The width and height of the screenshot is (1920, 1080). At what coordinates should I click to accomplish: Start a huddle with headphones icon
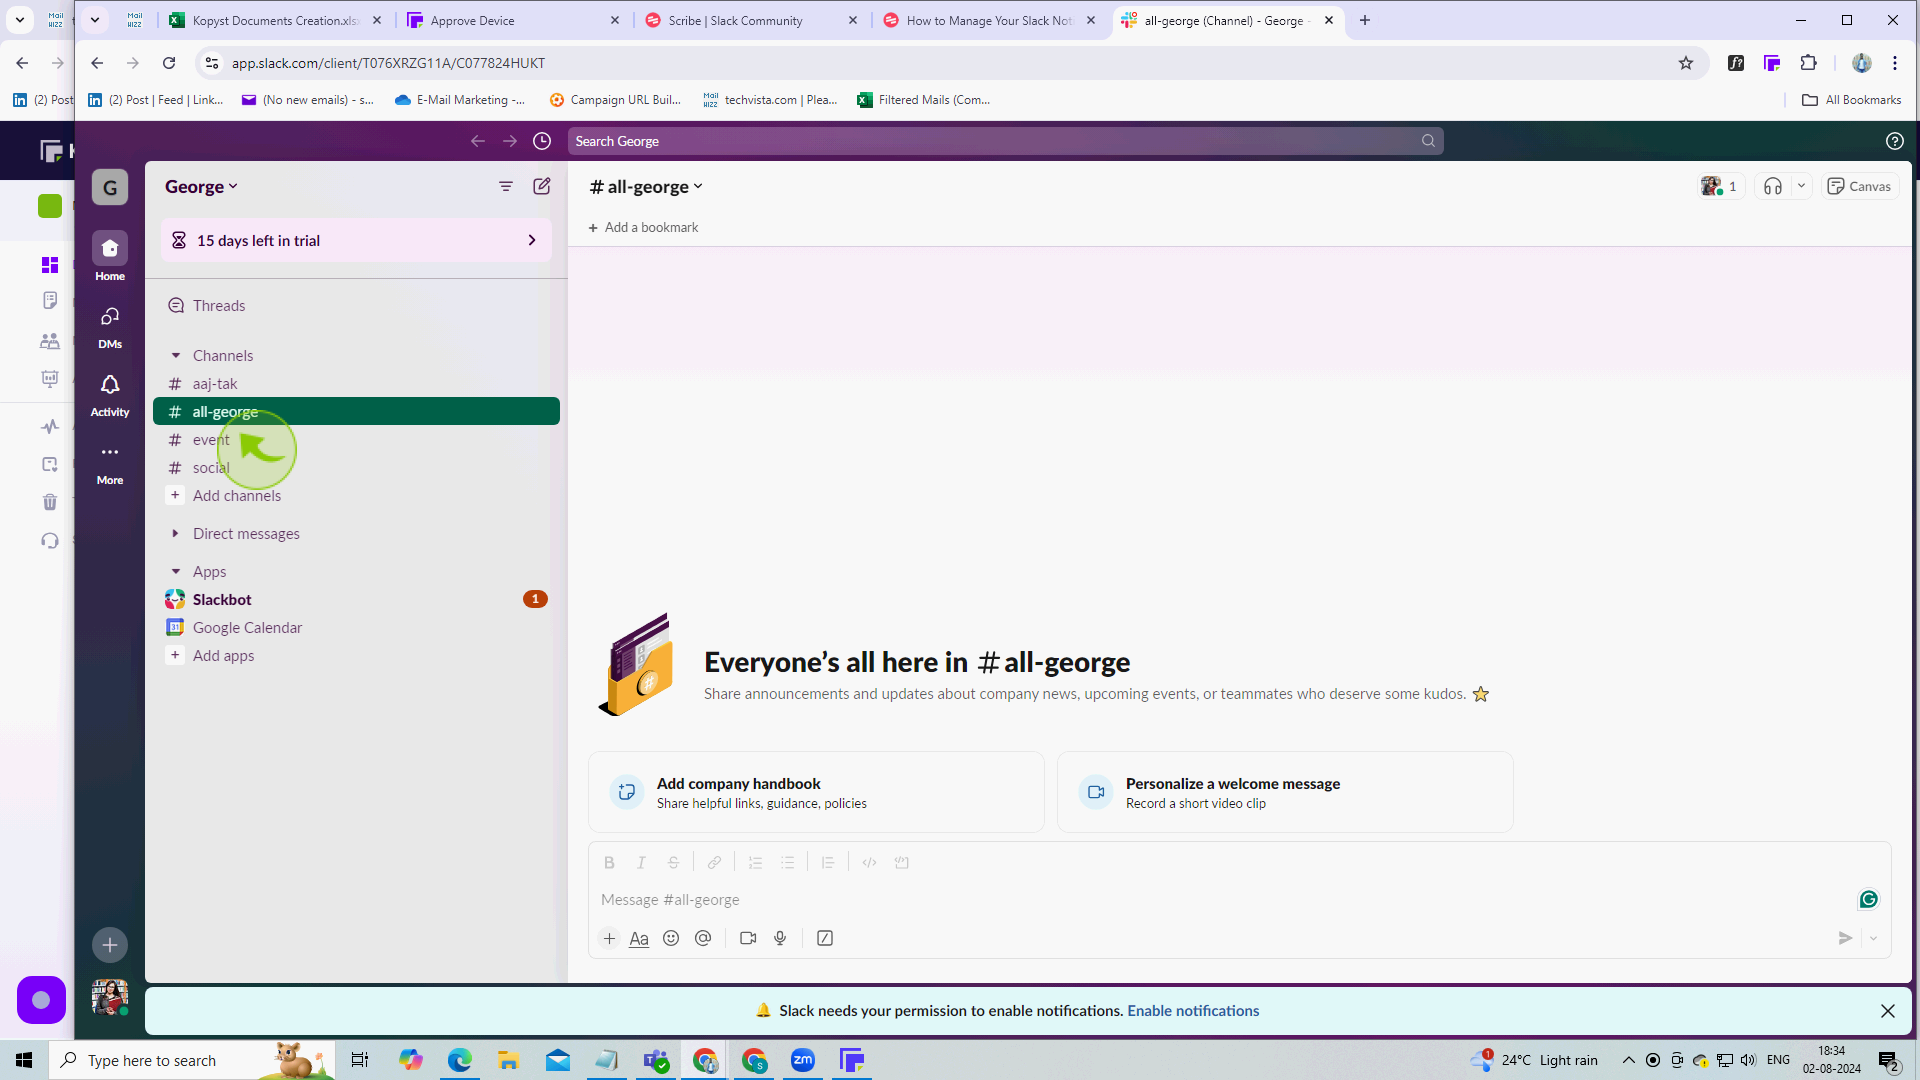[x=1773, y=186]
